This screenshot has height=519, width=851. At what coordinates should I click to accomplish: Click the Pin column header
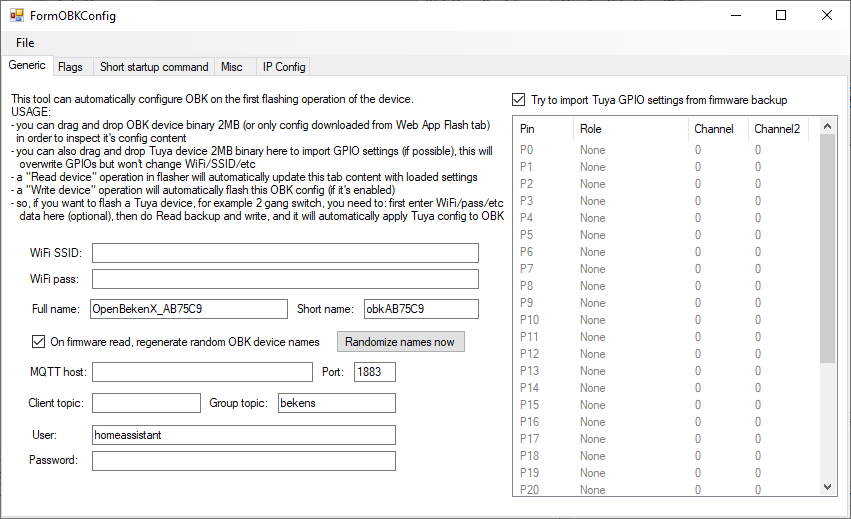(x=543, y=129)
